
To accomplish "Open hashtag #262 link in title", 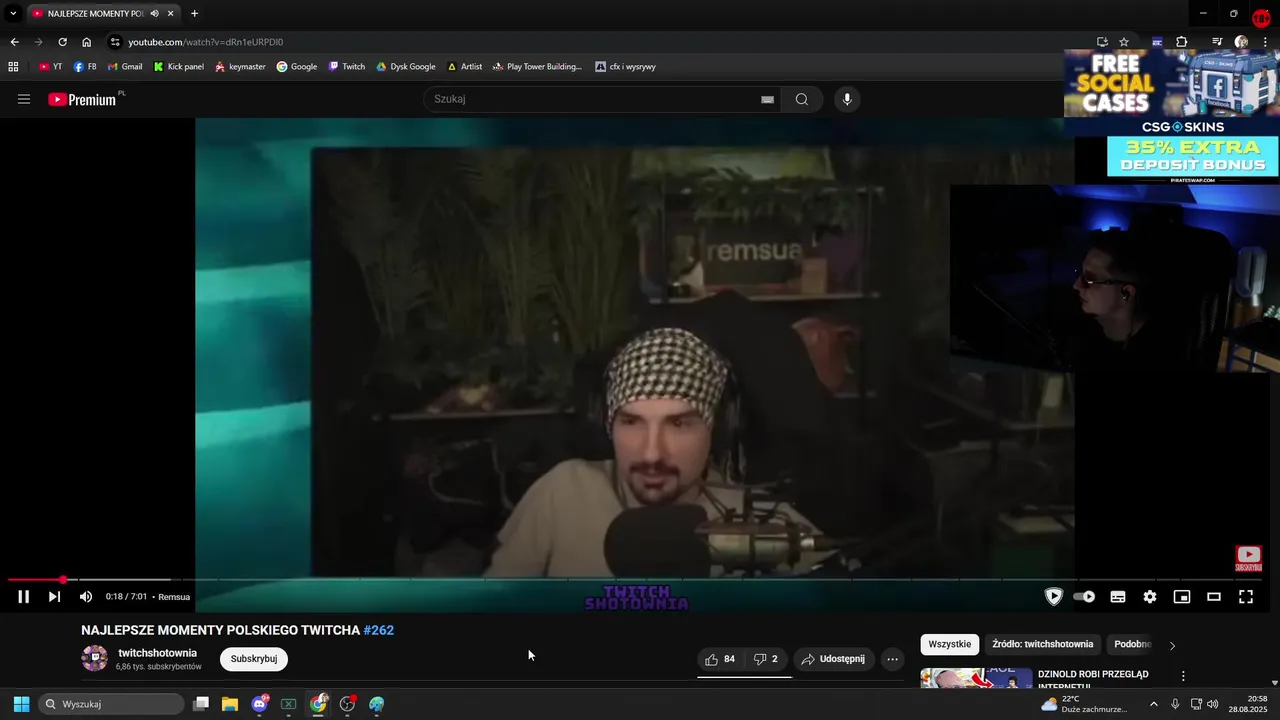I will click(x=378, y=630).
